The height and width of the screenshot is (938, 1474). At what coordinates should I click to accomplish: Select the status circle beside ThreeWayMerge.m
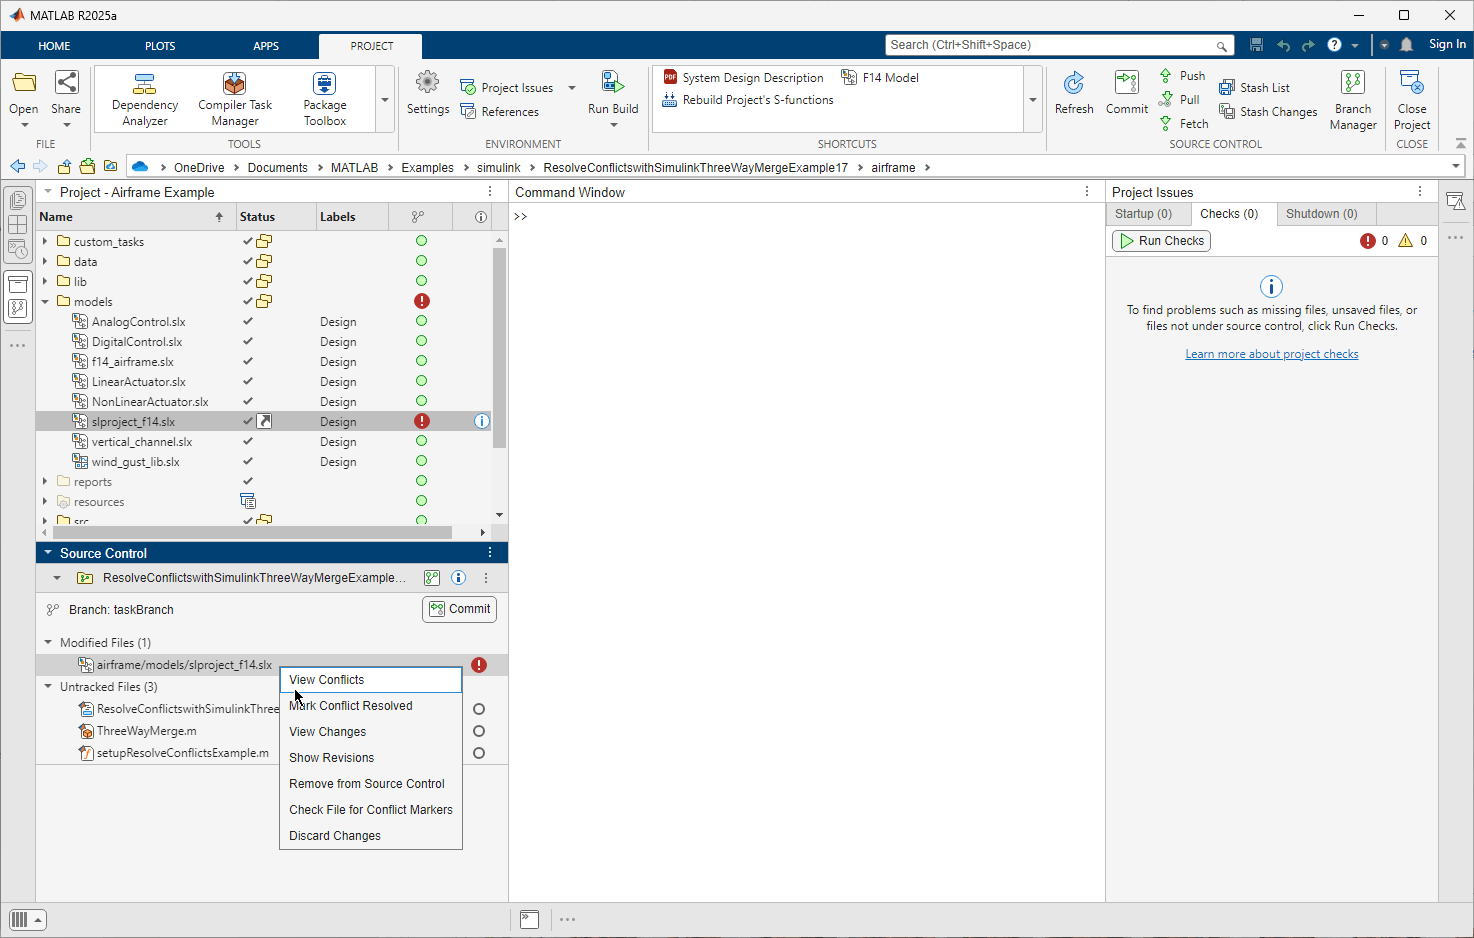(x=479, y=731)
